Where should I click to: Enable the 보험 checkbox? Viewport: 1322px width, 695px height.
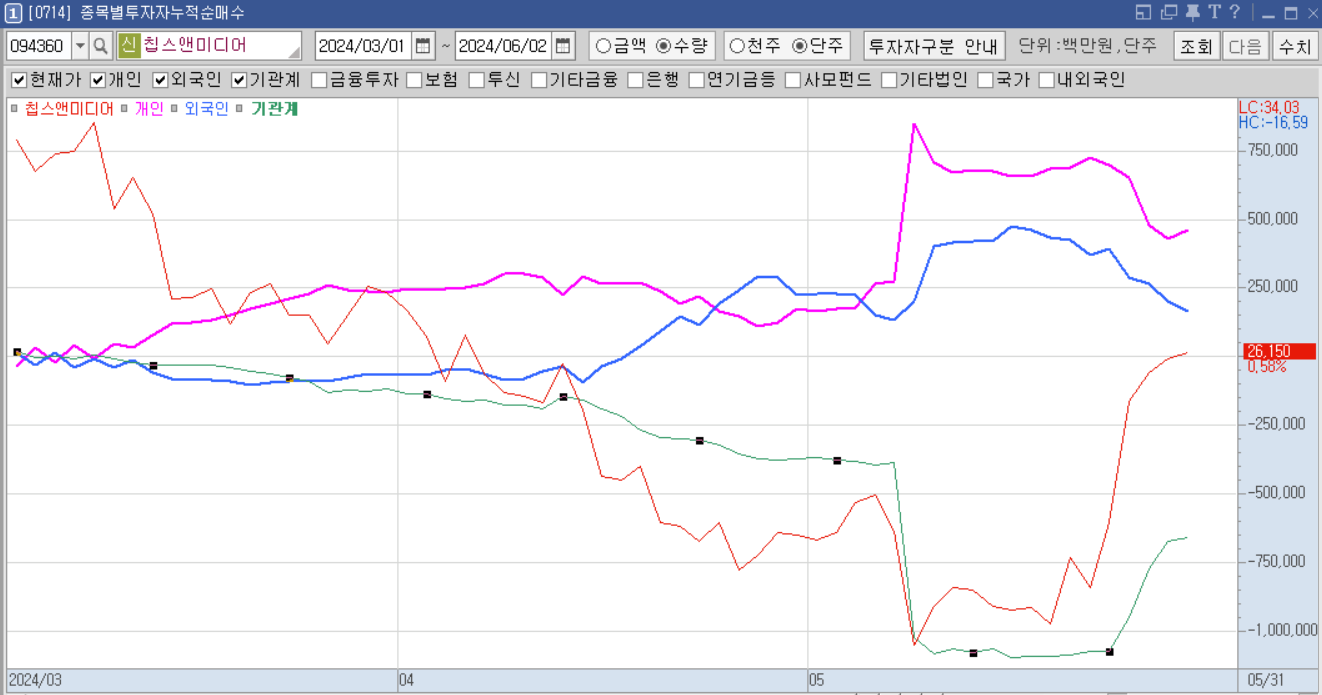414,80
